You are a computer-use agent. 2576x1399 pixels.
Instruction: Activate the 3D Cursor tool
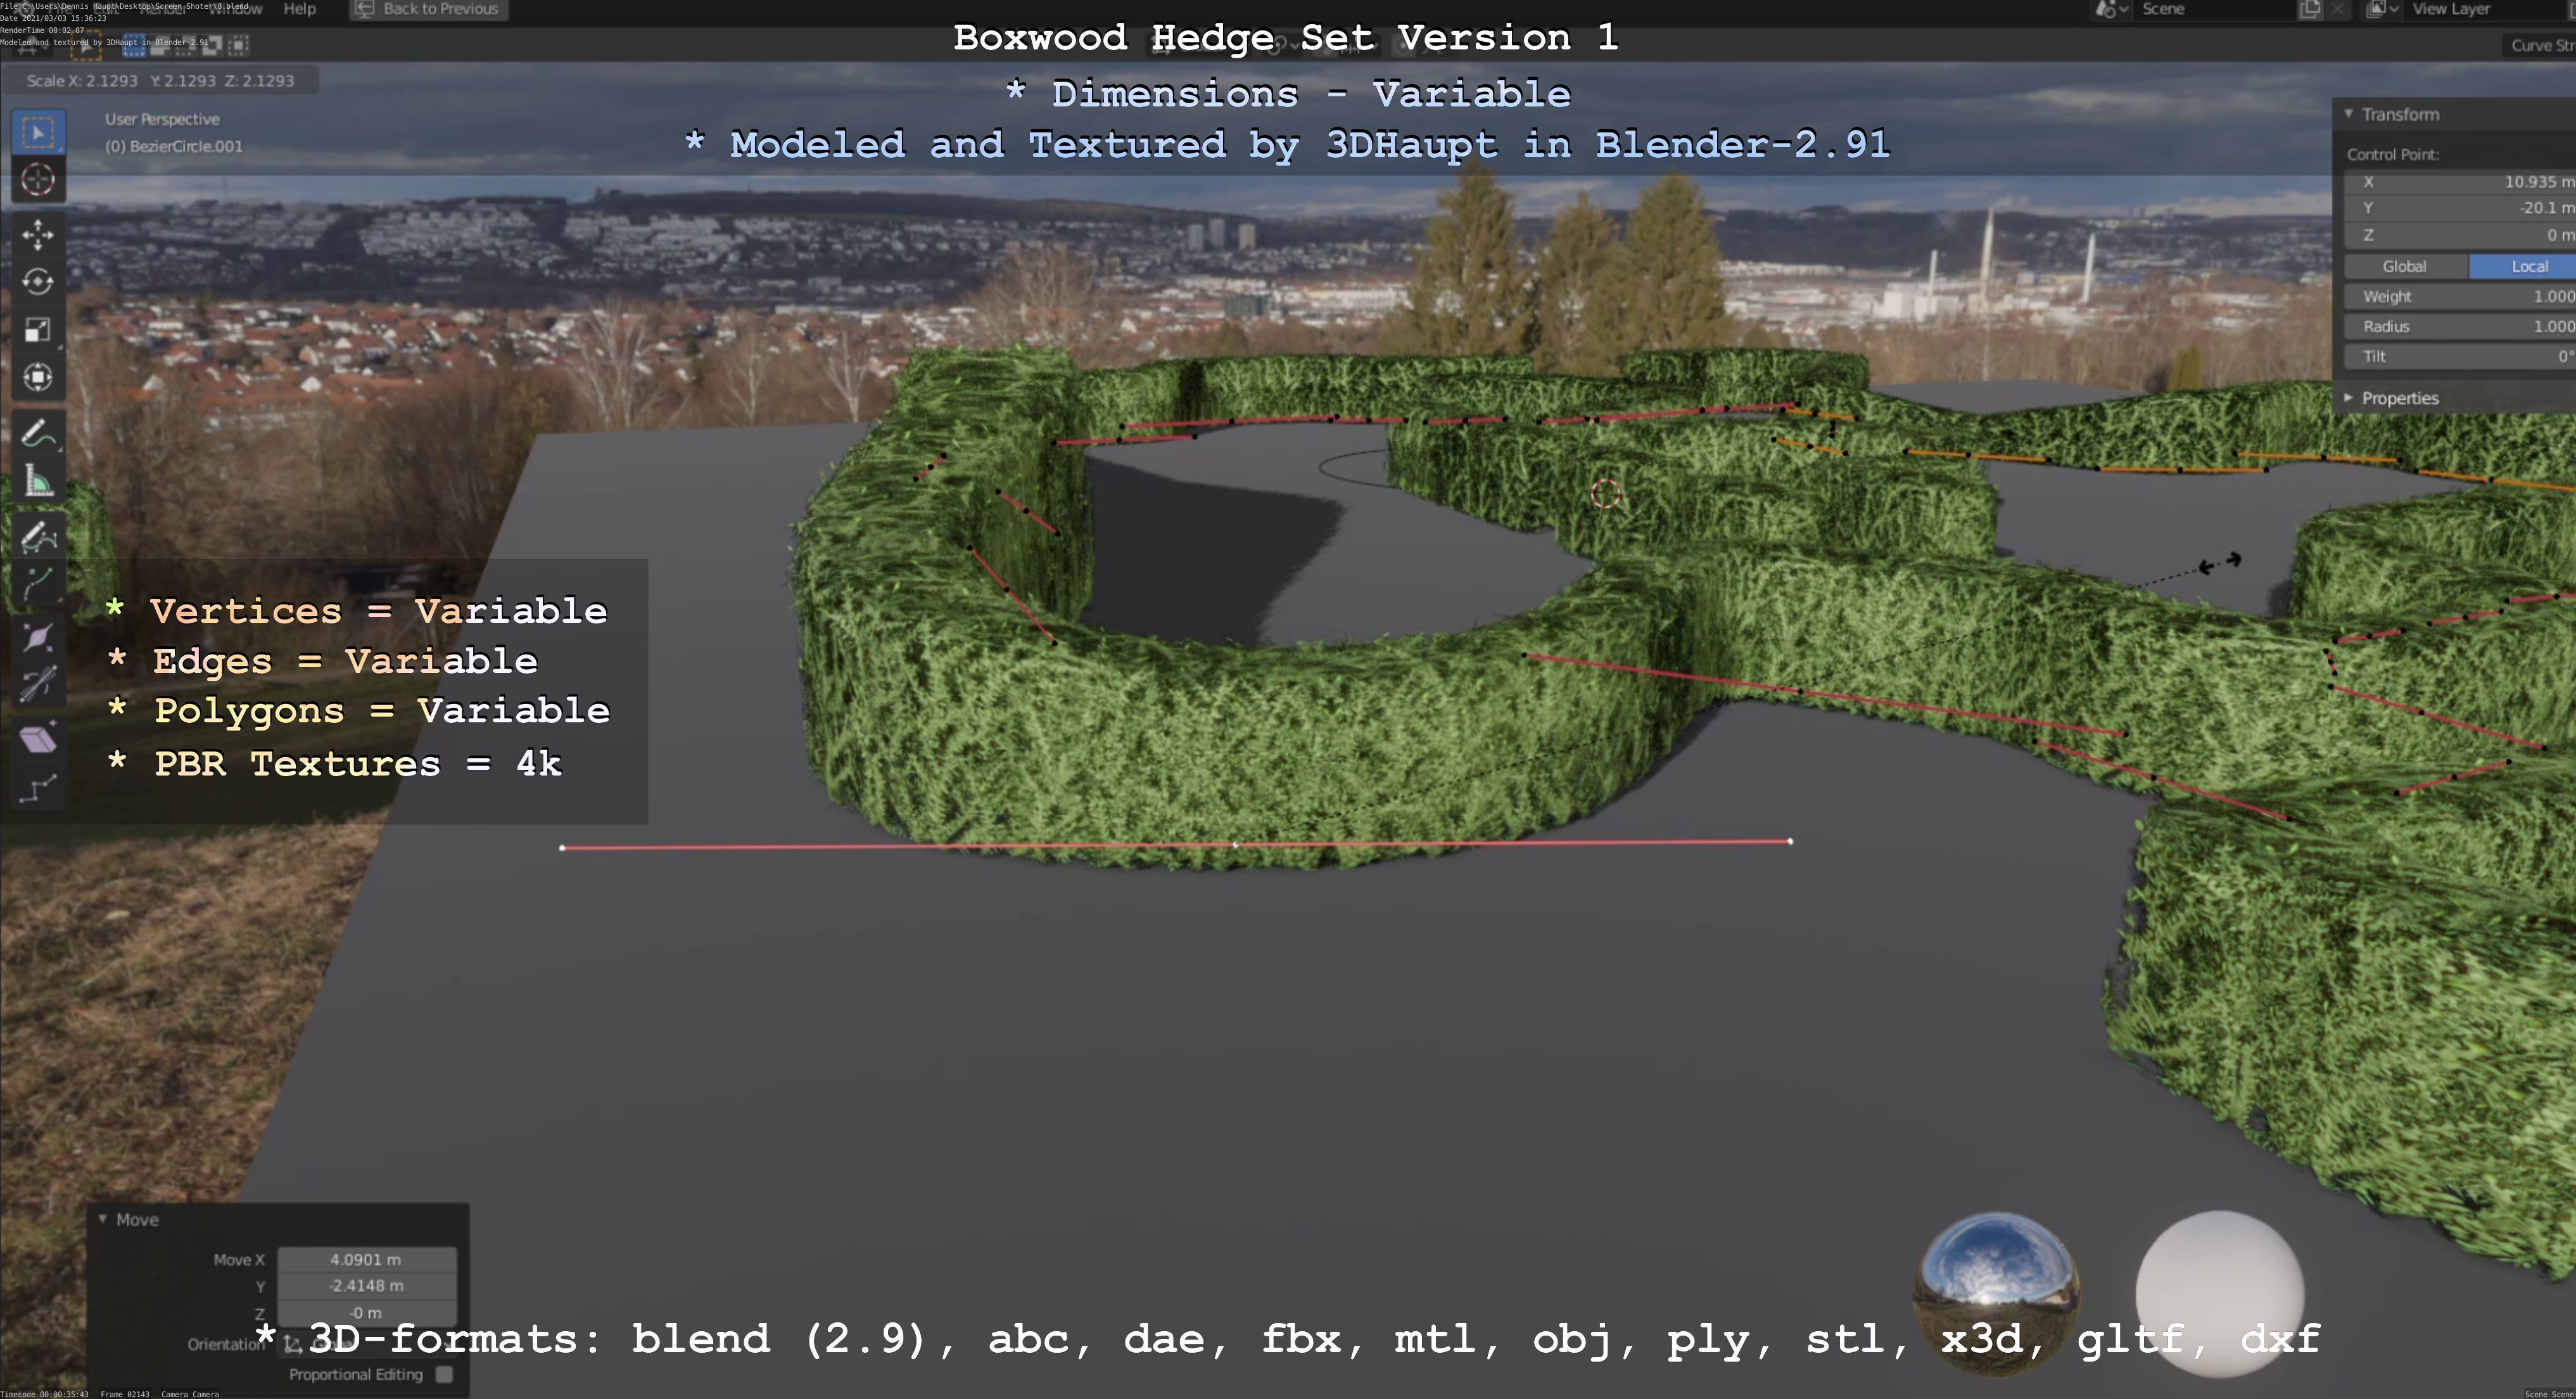pyautogui.click(x=38, y=180)
